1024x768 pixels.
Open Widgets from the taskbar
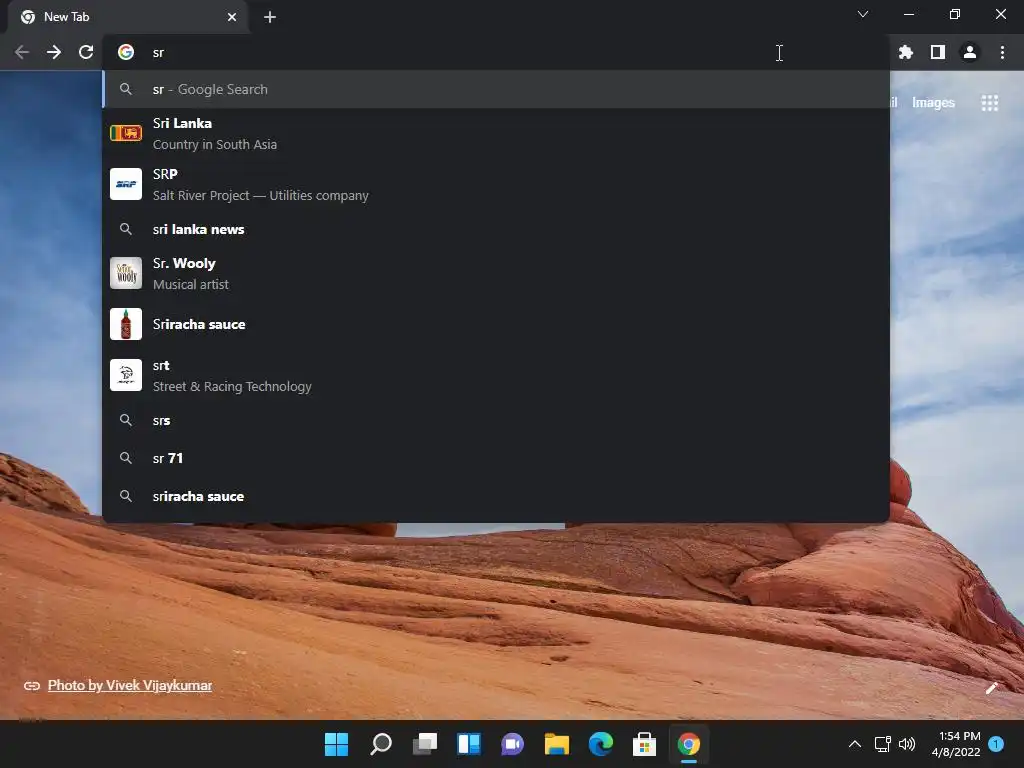(469, 744)
